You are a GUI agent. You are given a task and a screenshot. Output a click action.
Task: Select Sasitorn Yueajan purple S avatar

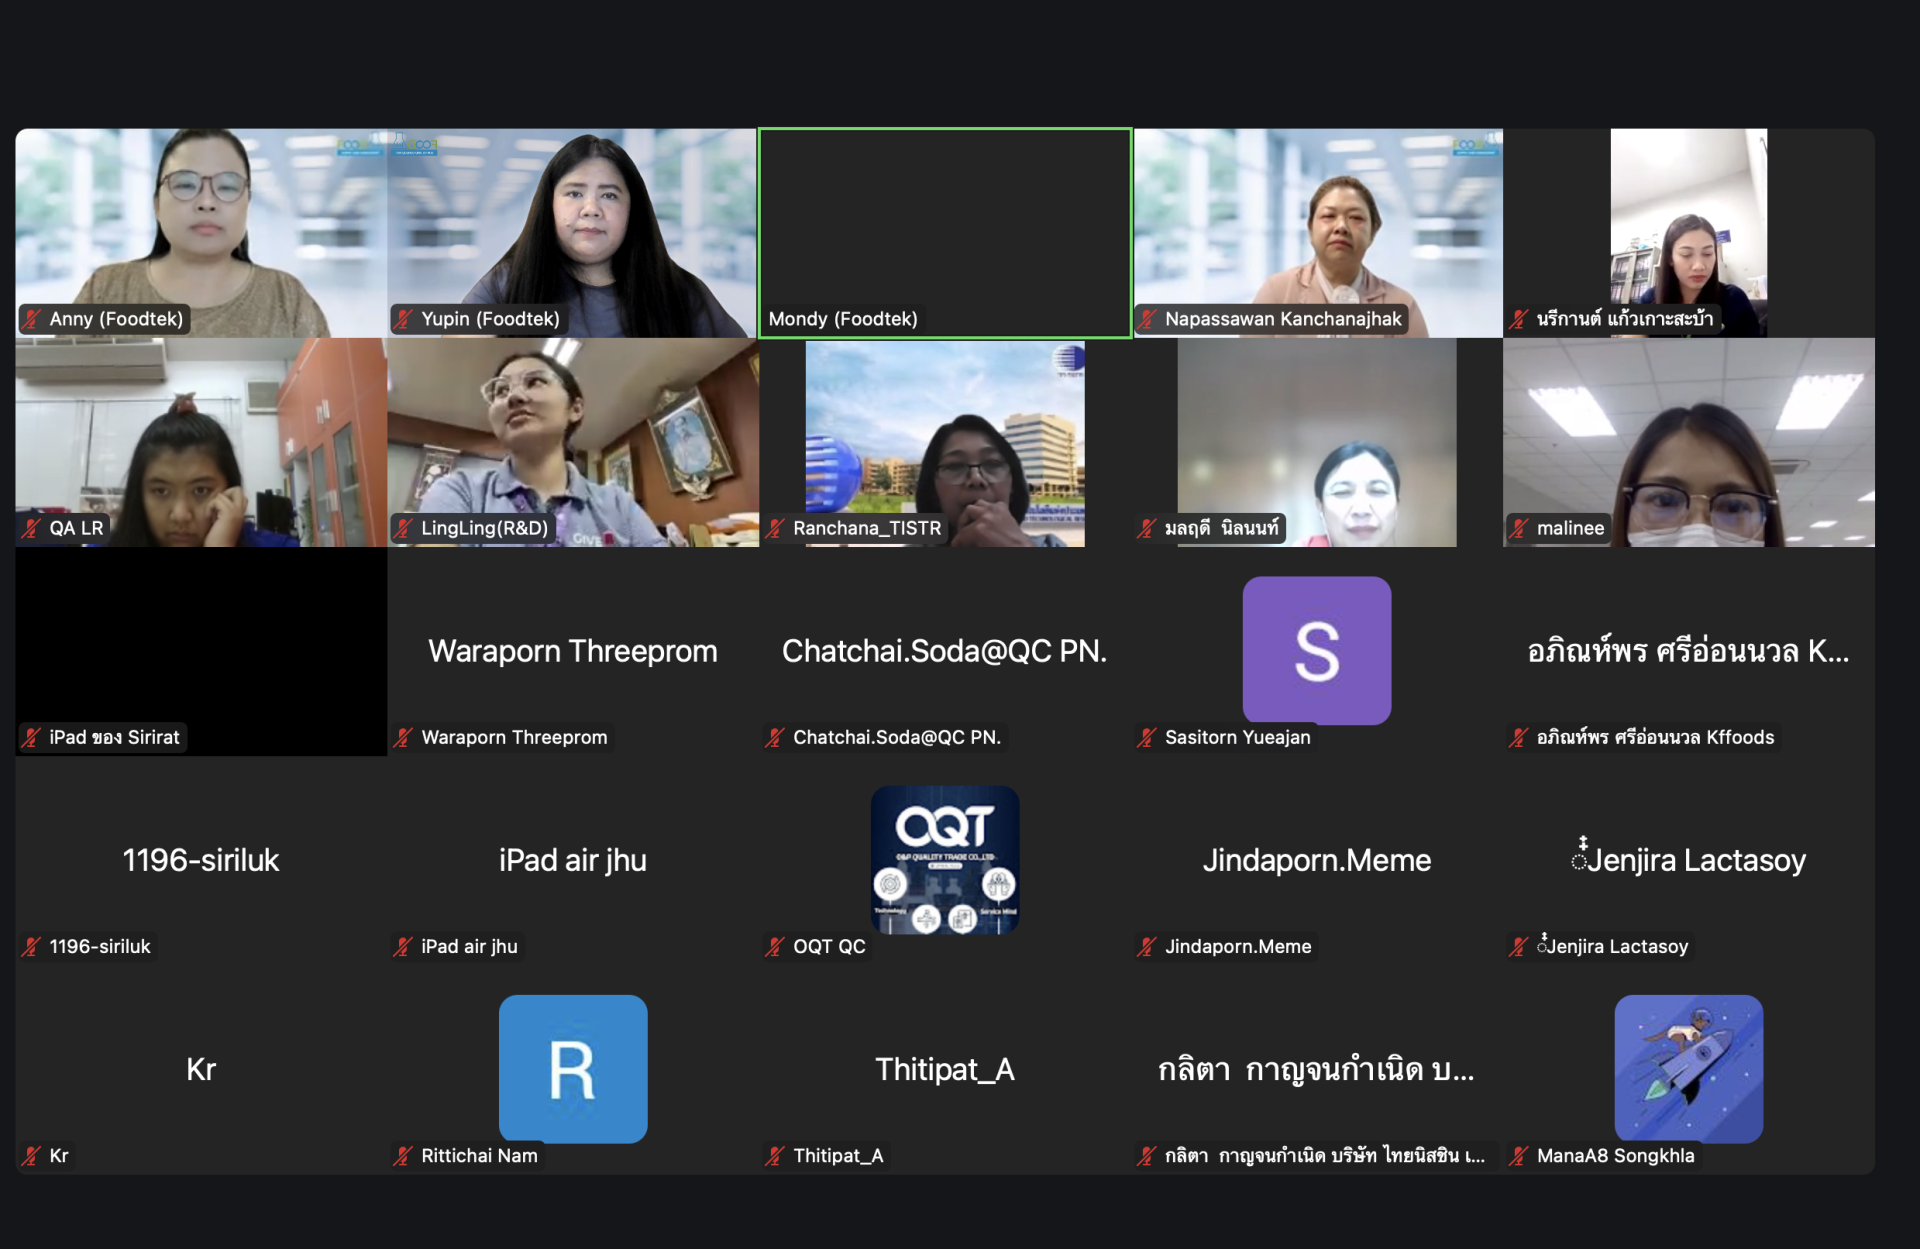(1316, 650)
